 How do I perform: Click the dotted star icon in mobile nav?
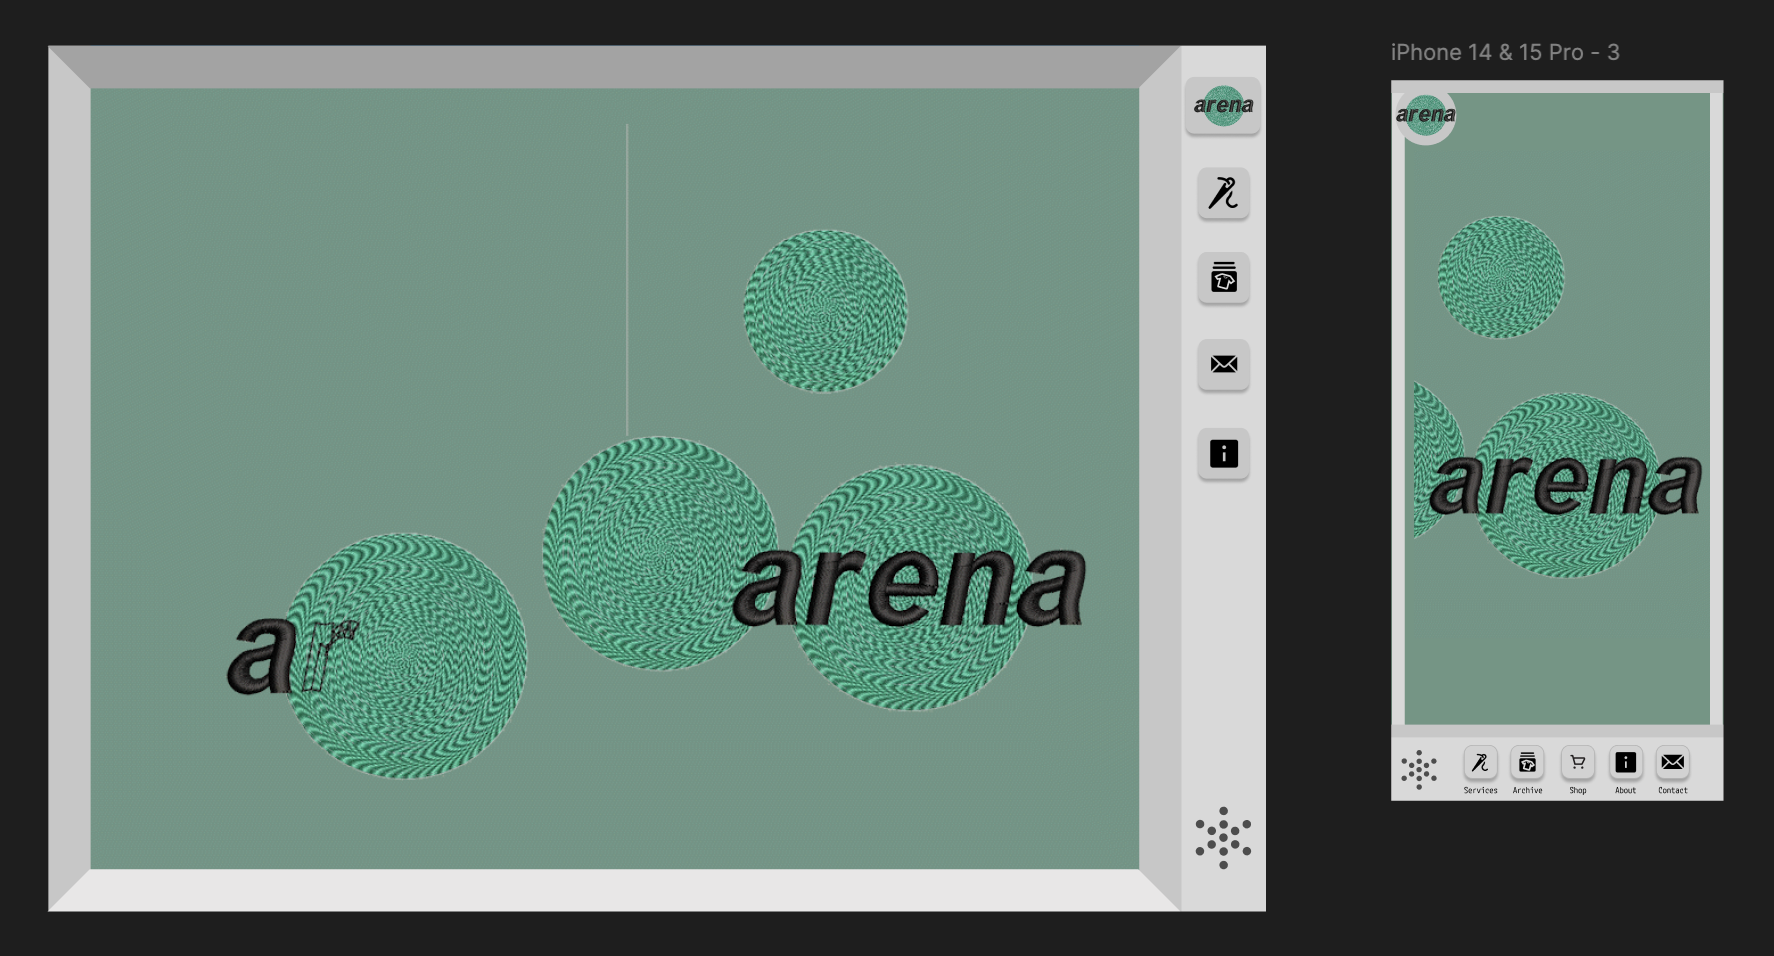(x=1418, y=769)
